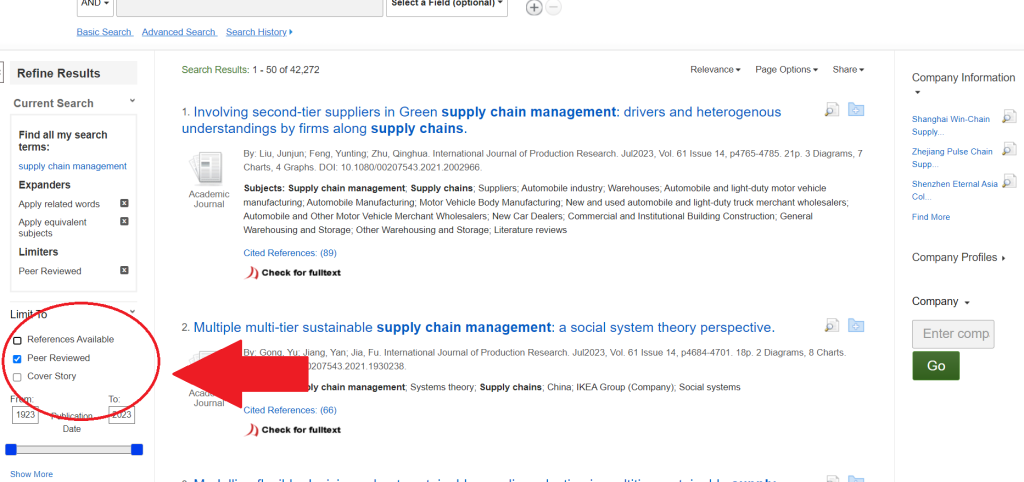
Task: Expand the Company Profiles section
Action: coord(959,257)
